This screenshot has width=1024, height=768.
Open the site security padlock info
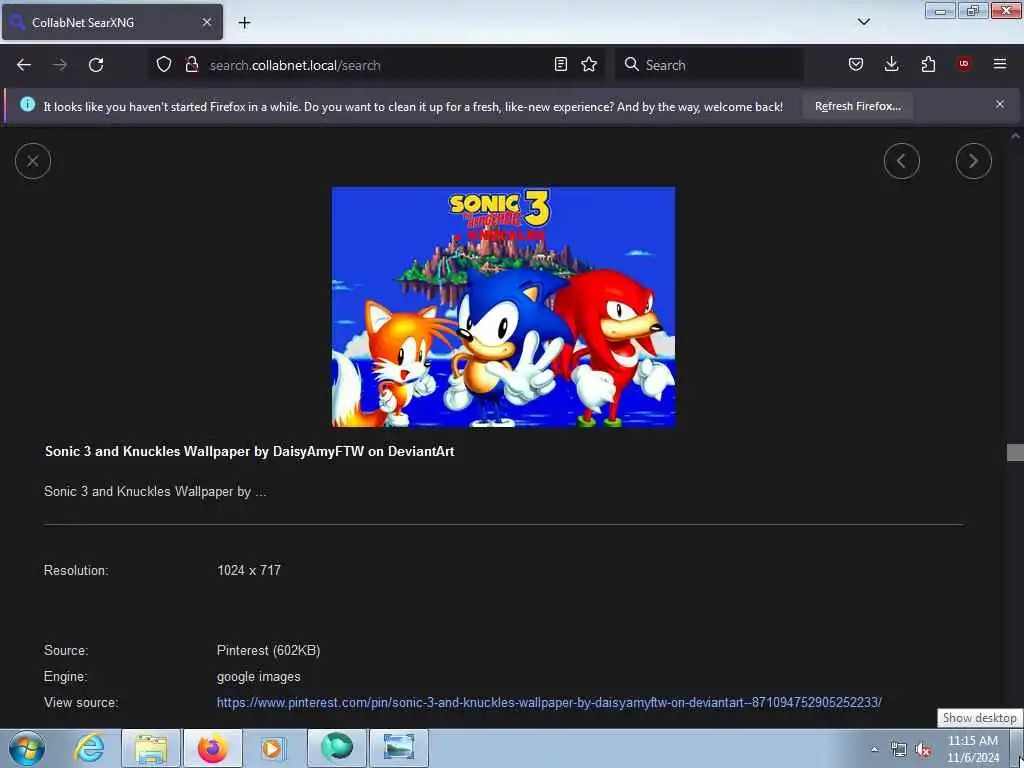[x=191, y=64]
